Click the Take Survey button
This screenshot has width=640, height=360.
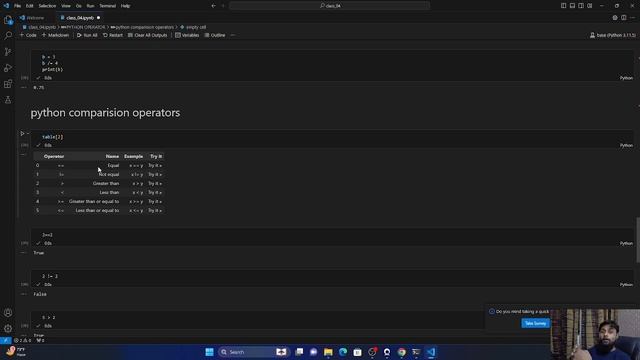[x=535, y=323]
